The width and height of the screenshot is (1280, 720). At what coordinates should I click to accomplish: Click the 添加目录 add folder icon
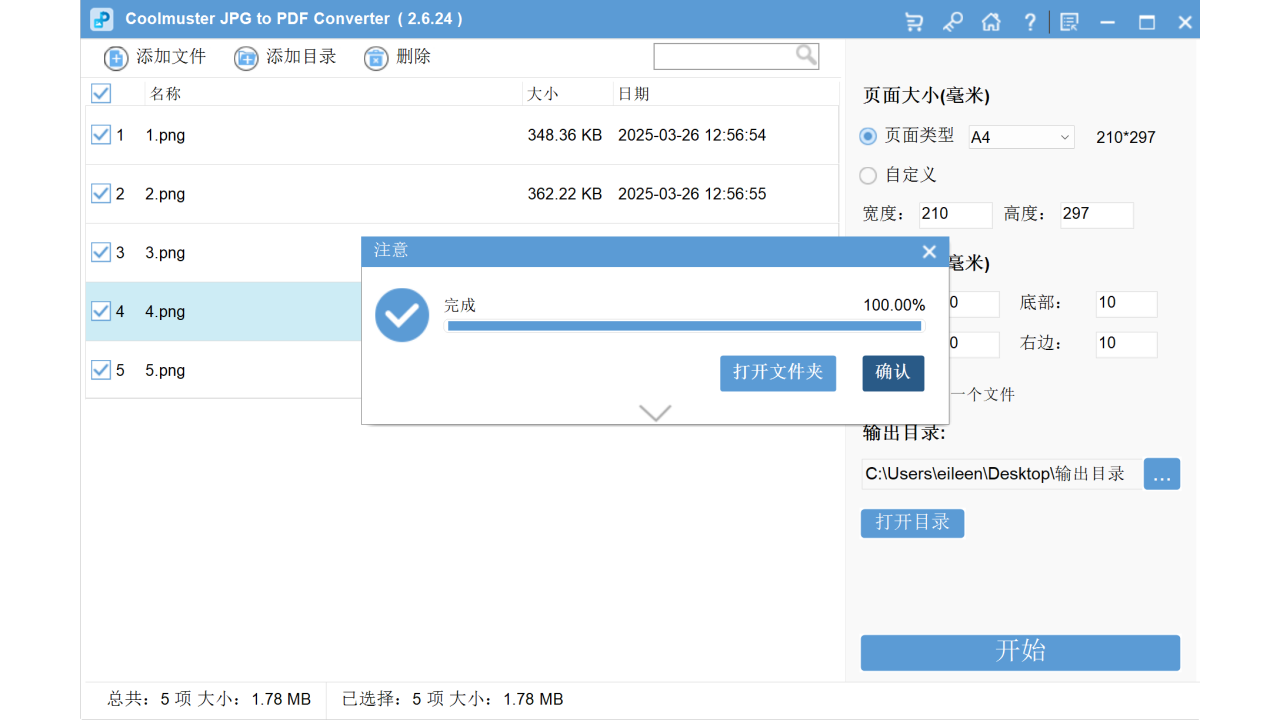tap(246, 57)
